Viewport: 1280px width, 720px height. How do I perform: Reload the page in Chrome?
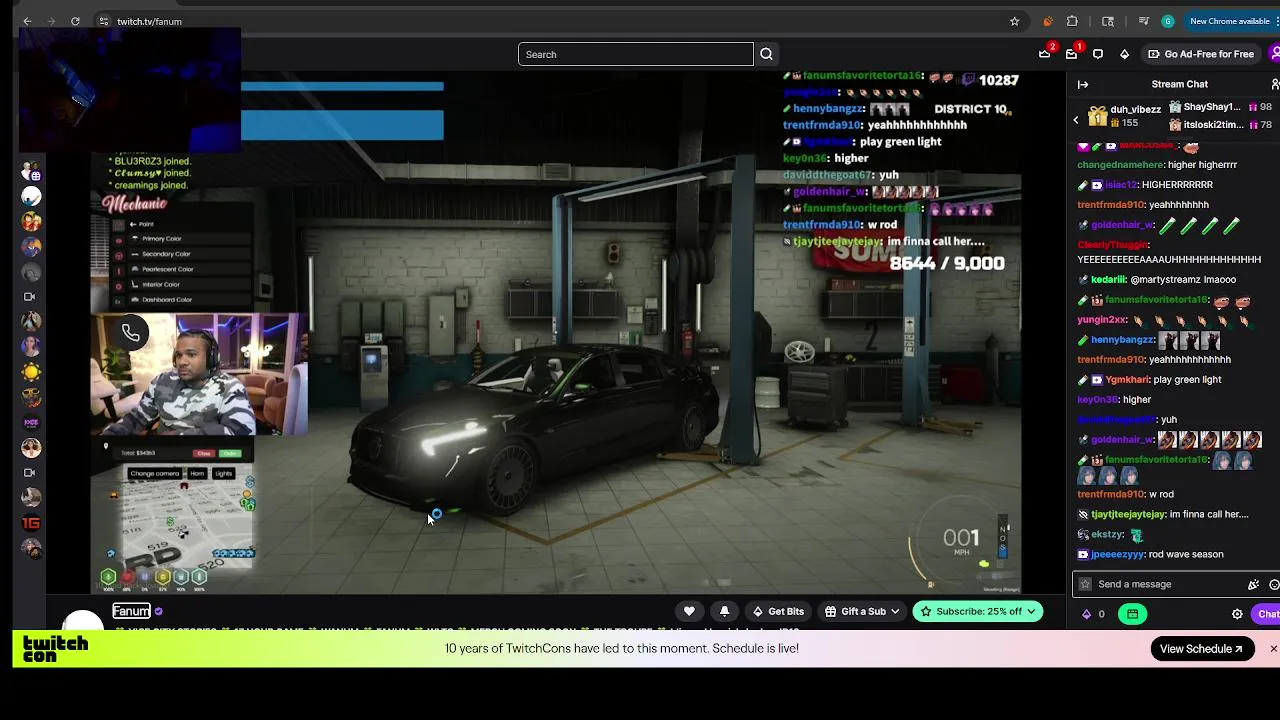(x=75, y=21)
